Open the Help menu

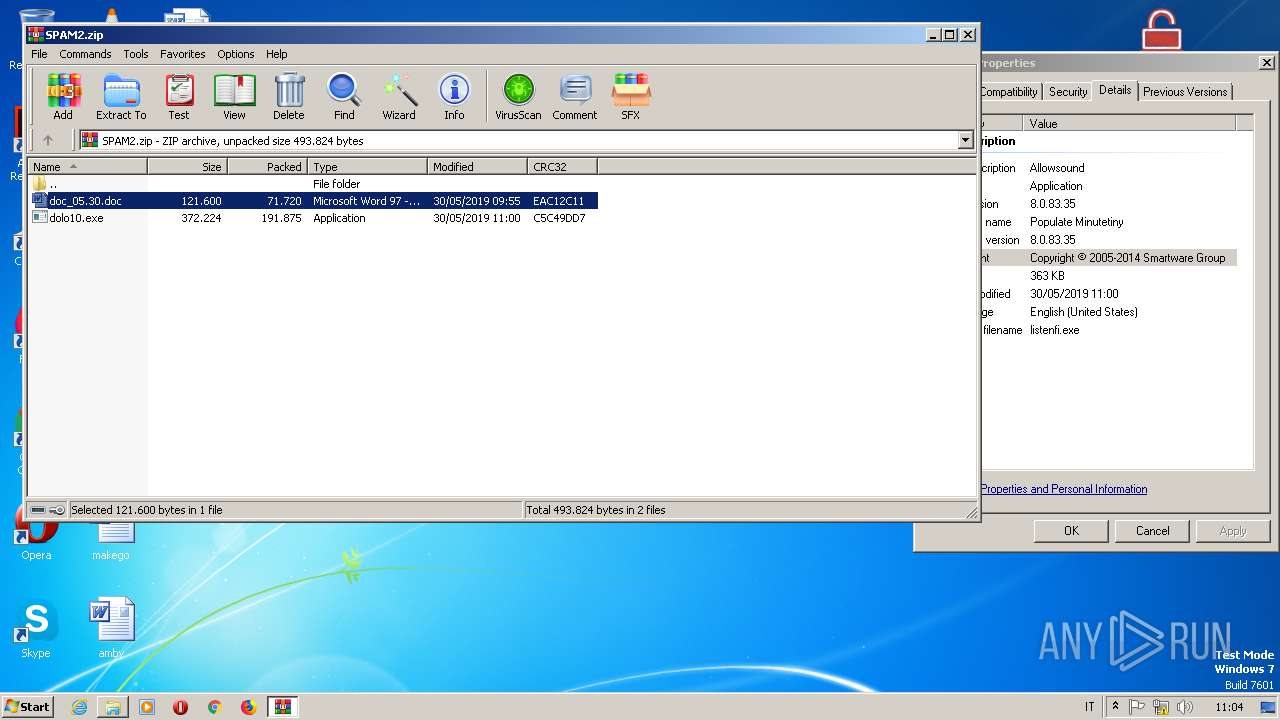pos(277,54)
